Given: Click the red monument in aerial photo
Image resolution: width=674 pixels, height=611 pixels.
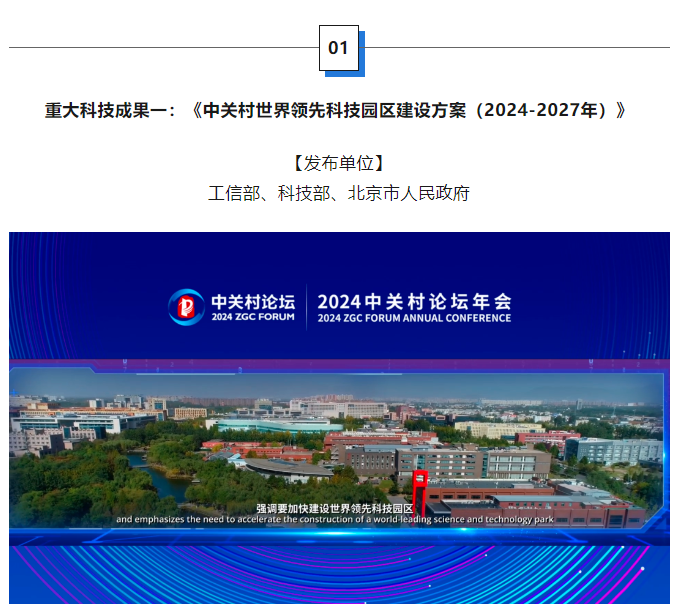Looking at the screenshot, I should pos(421,489).
